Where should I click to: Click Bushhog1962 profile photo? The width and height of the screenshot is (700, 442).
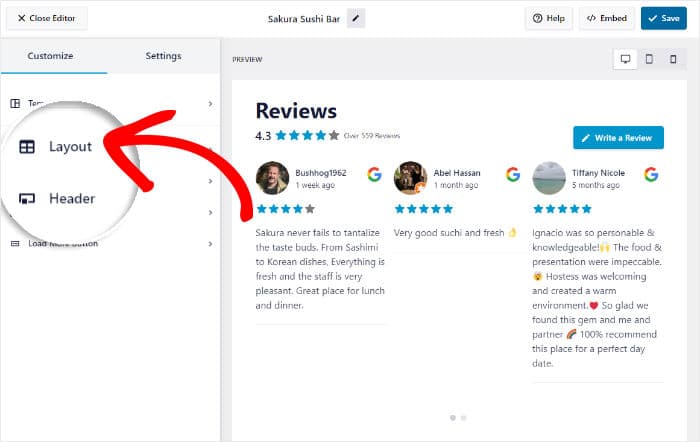click(272, 178)
